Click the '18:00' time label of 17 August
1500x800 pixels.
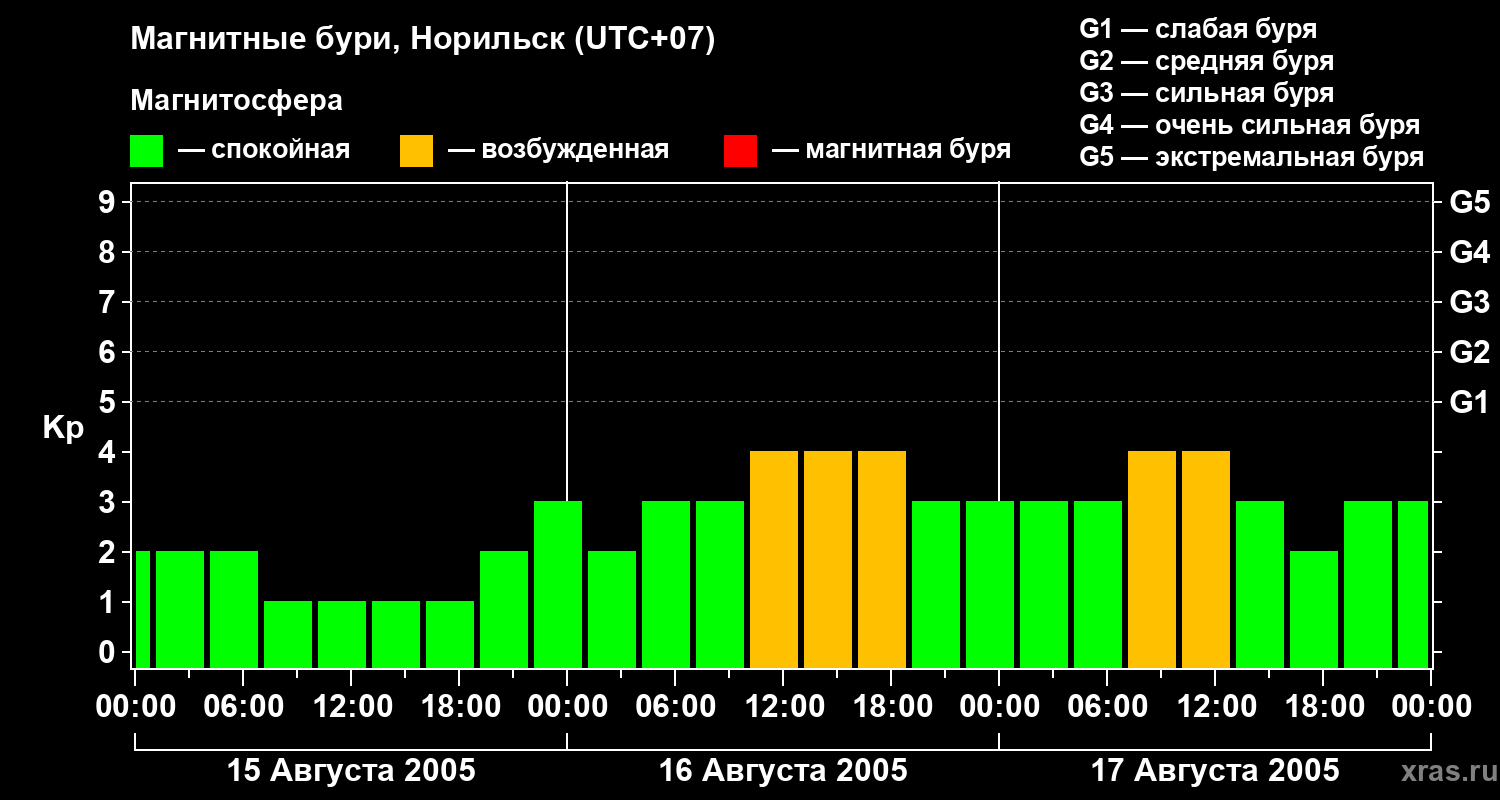(x=1323, y=707)
